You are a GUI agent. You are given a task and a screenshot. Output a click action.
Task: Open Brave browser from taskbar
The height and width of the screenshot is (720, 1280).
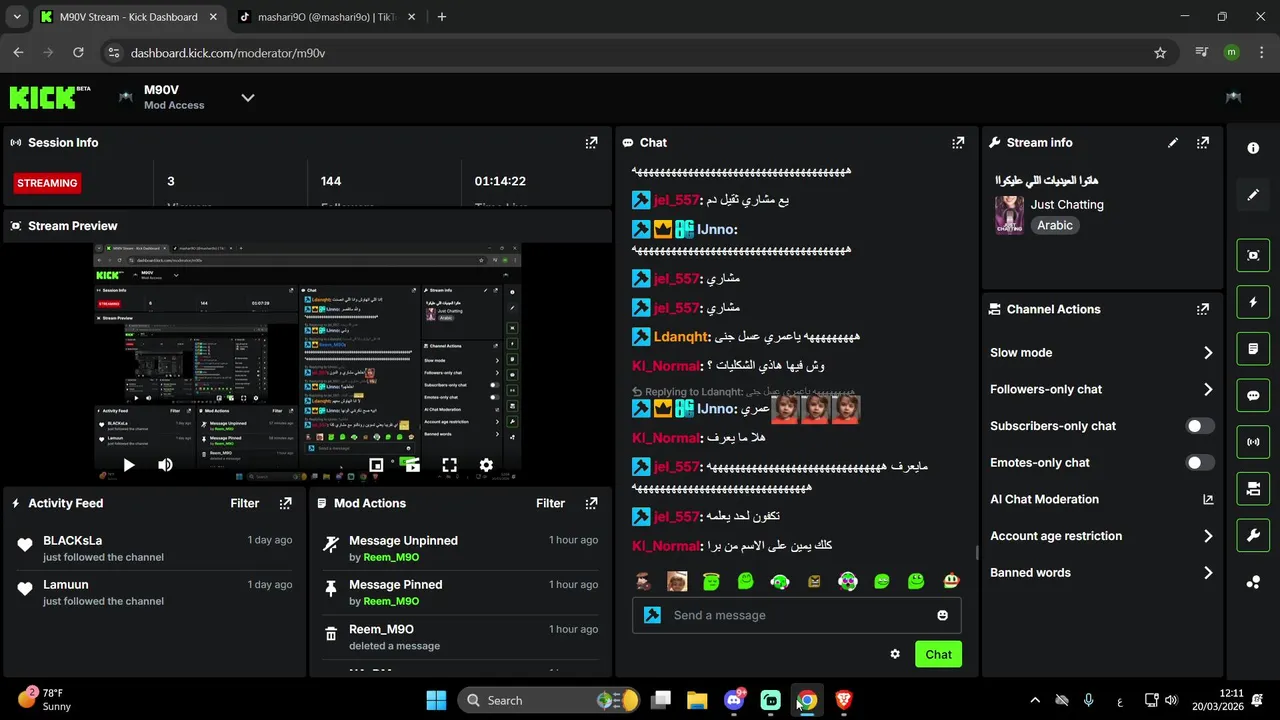click(843, 700)
